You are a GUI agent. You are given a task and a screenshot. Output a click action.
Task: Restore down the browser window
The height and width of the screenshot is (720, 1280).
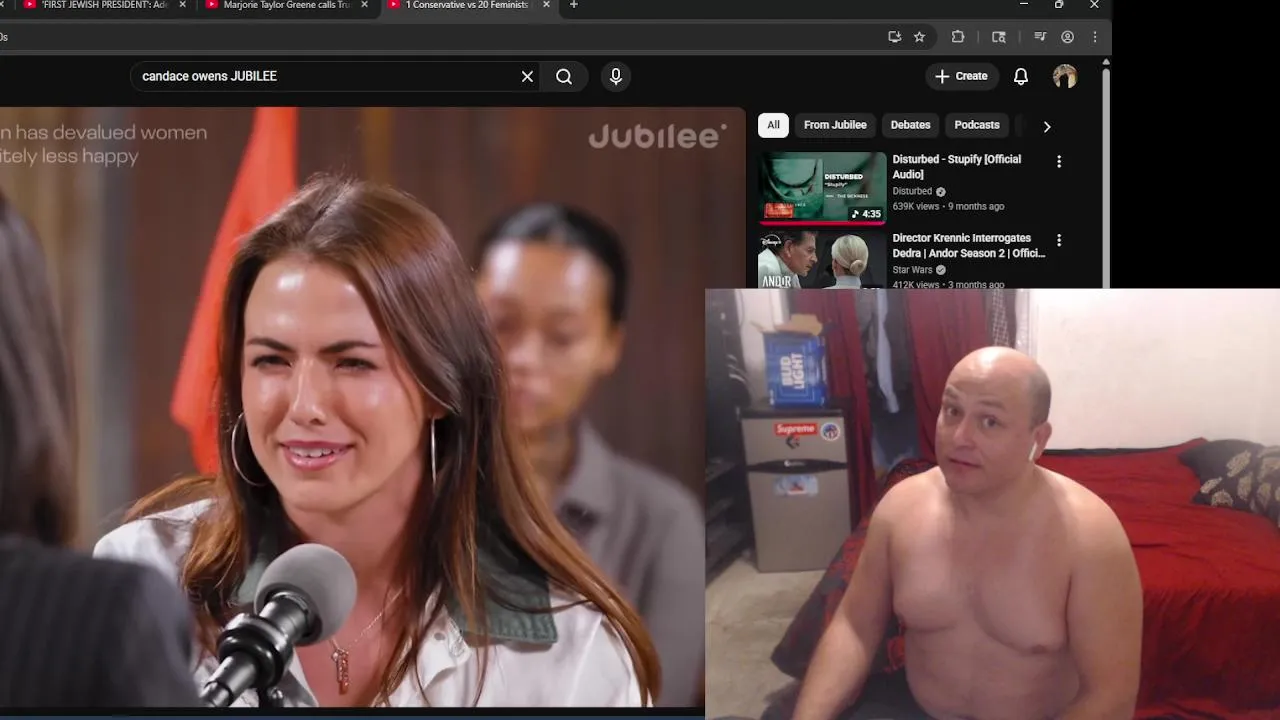[1059, 5]
